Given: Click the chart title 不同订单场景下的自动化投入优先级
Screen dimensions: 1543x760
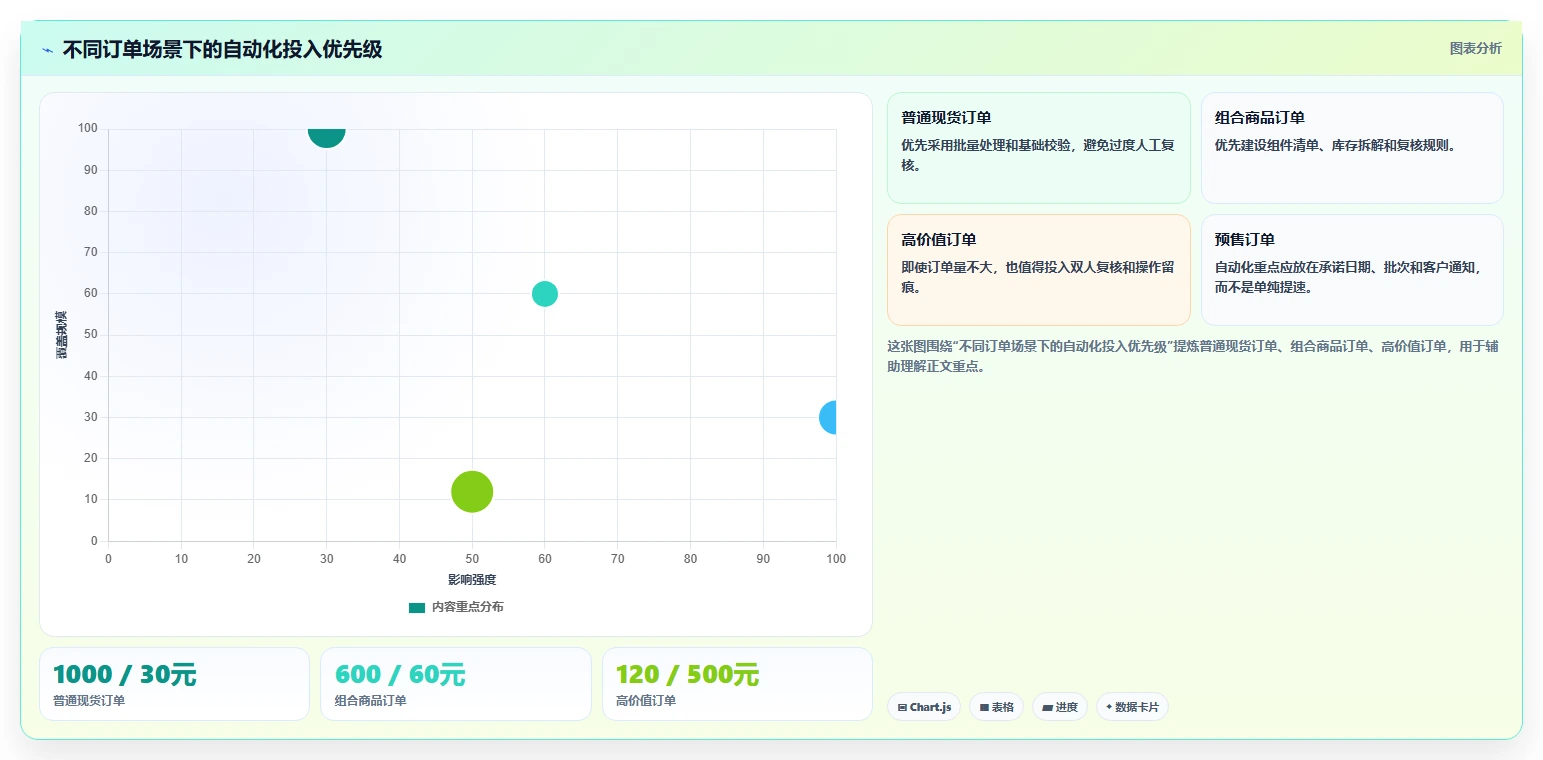Looking at the screenshot, I should [222, 50].
